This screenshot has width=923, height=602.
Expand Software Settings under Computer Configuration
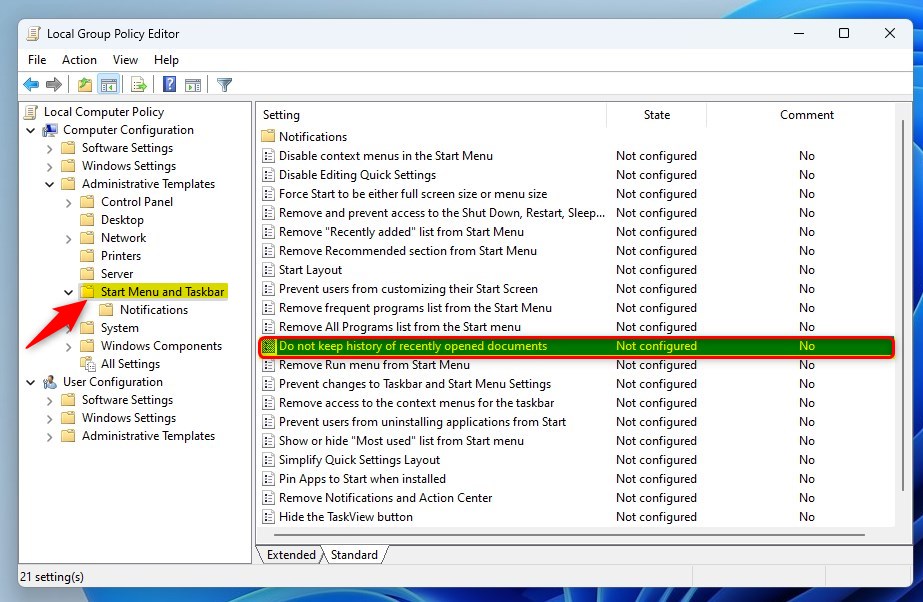(x=49, y=149)
